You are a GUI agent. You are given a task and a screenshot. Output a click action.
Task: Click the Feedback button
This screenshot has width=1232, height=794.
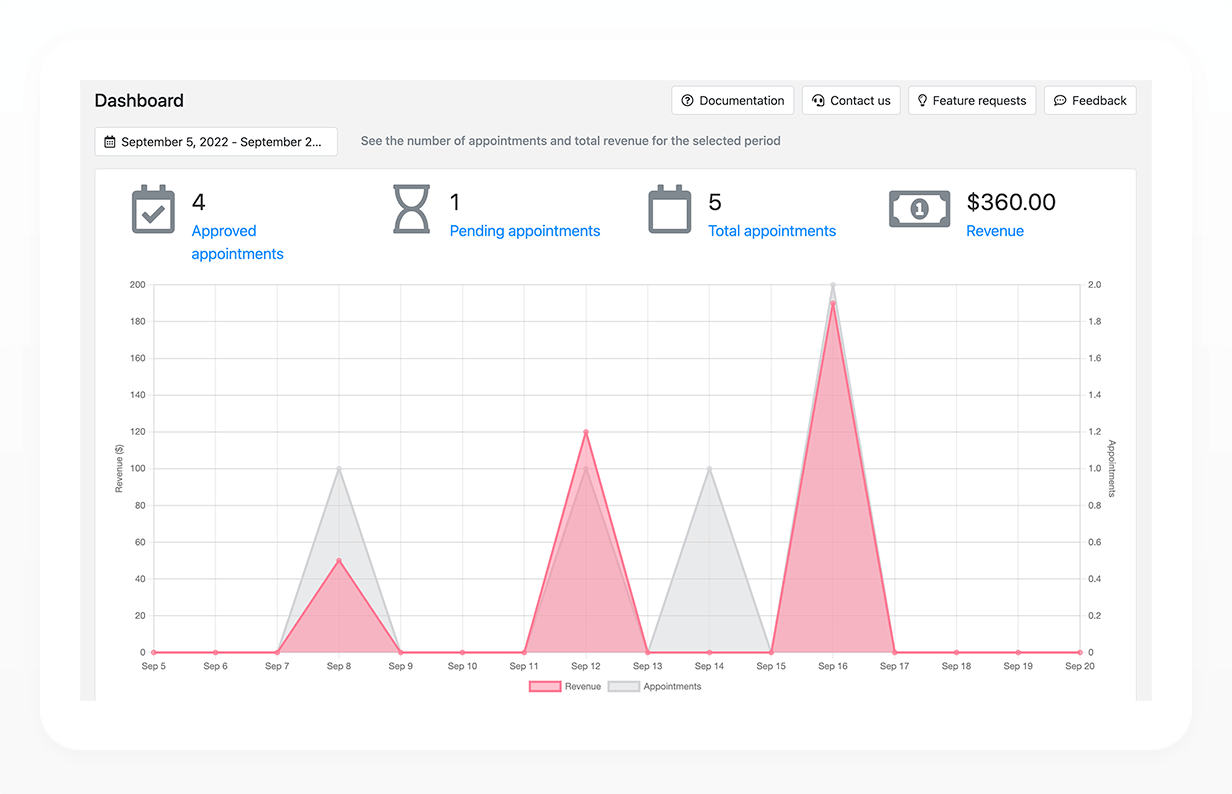[x=1090, y=101]
